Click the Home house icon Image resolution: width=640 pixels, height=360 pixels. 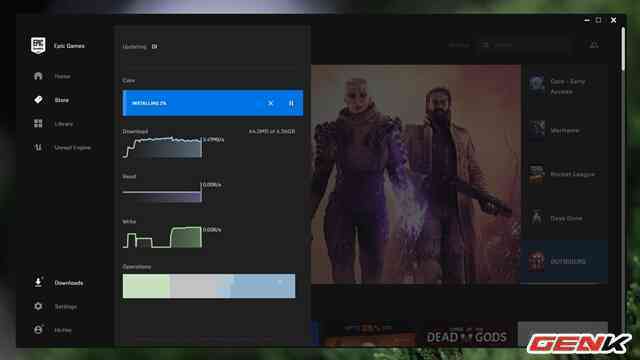pyautogui.click(x=38, y=76)
